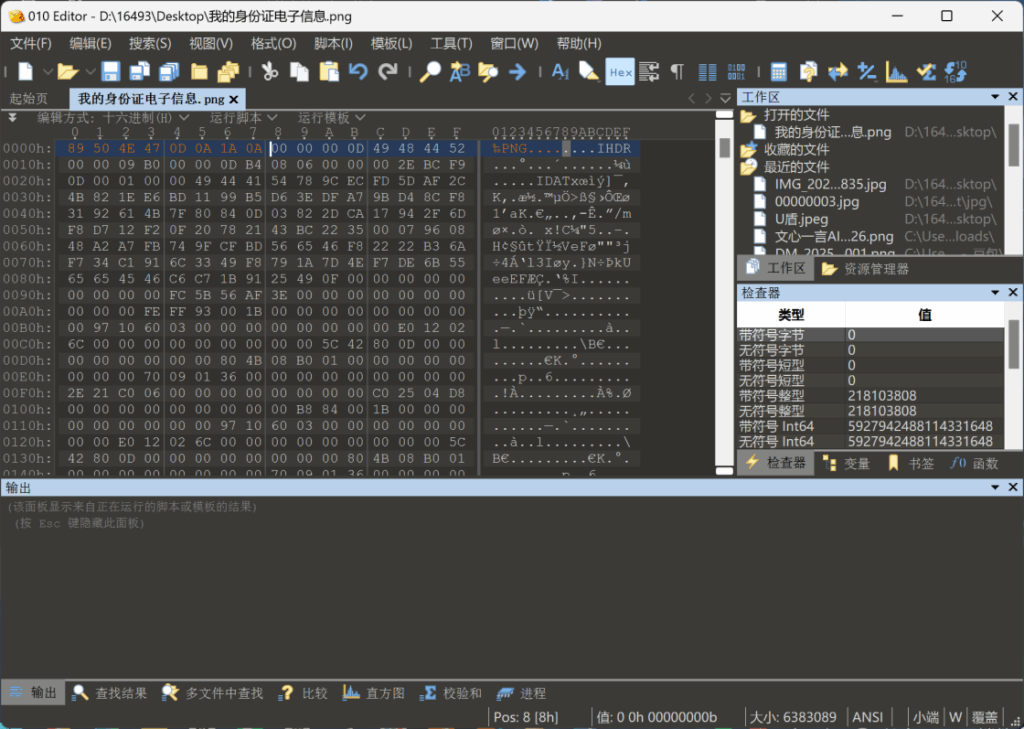Click the Undo arrow icon
Image resolution: width=1024 pixels, height=729 pixels.
tap(358, 72)
